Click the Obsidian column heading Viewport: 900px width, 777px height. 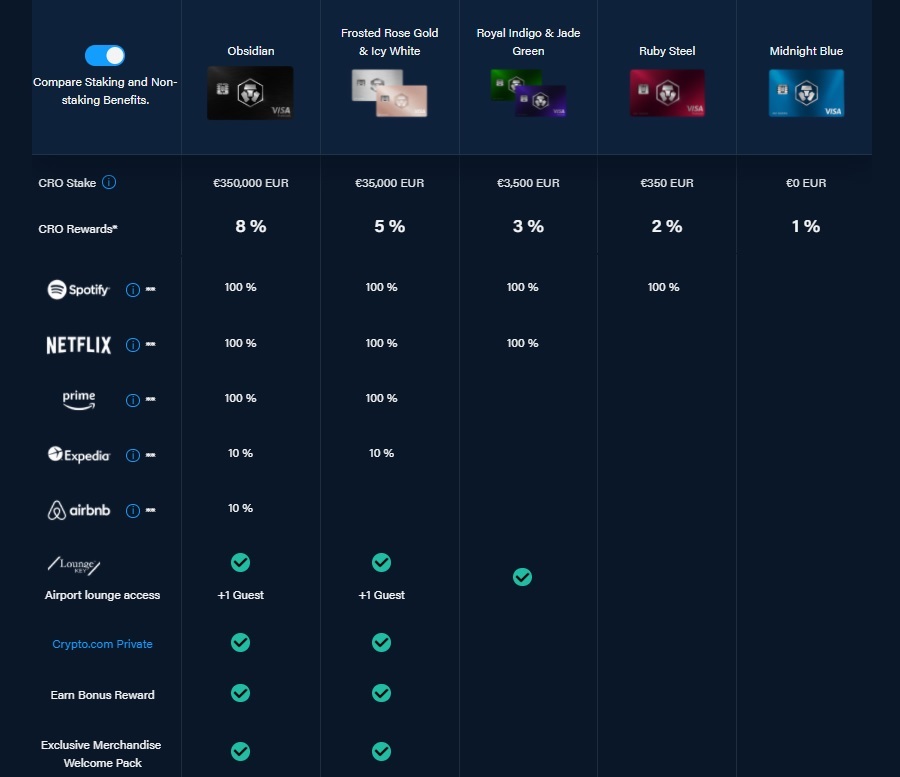(x=251, y=51)
